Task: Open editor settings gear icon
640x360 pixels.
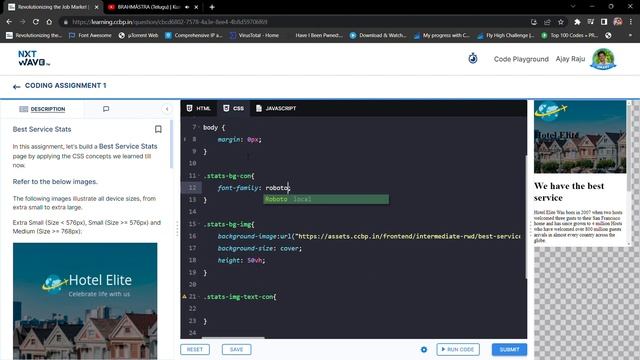Action: coord(424,349)
